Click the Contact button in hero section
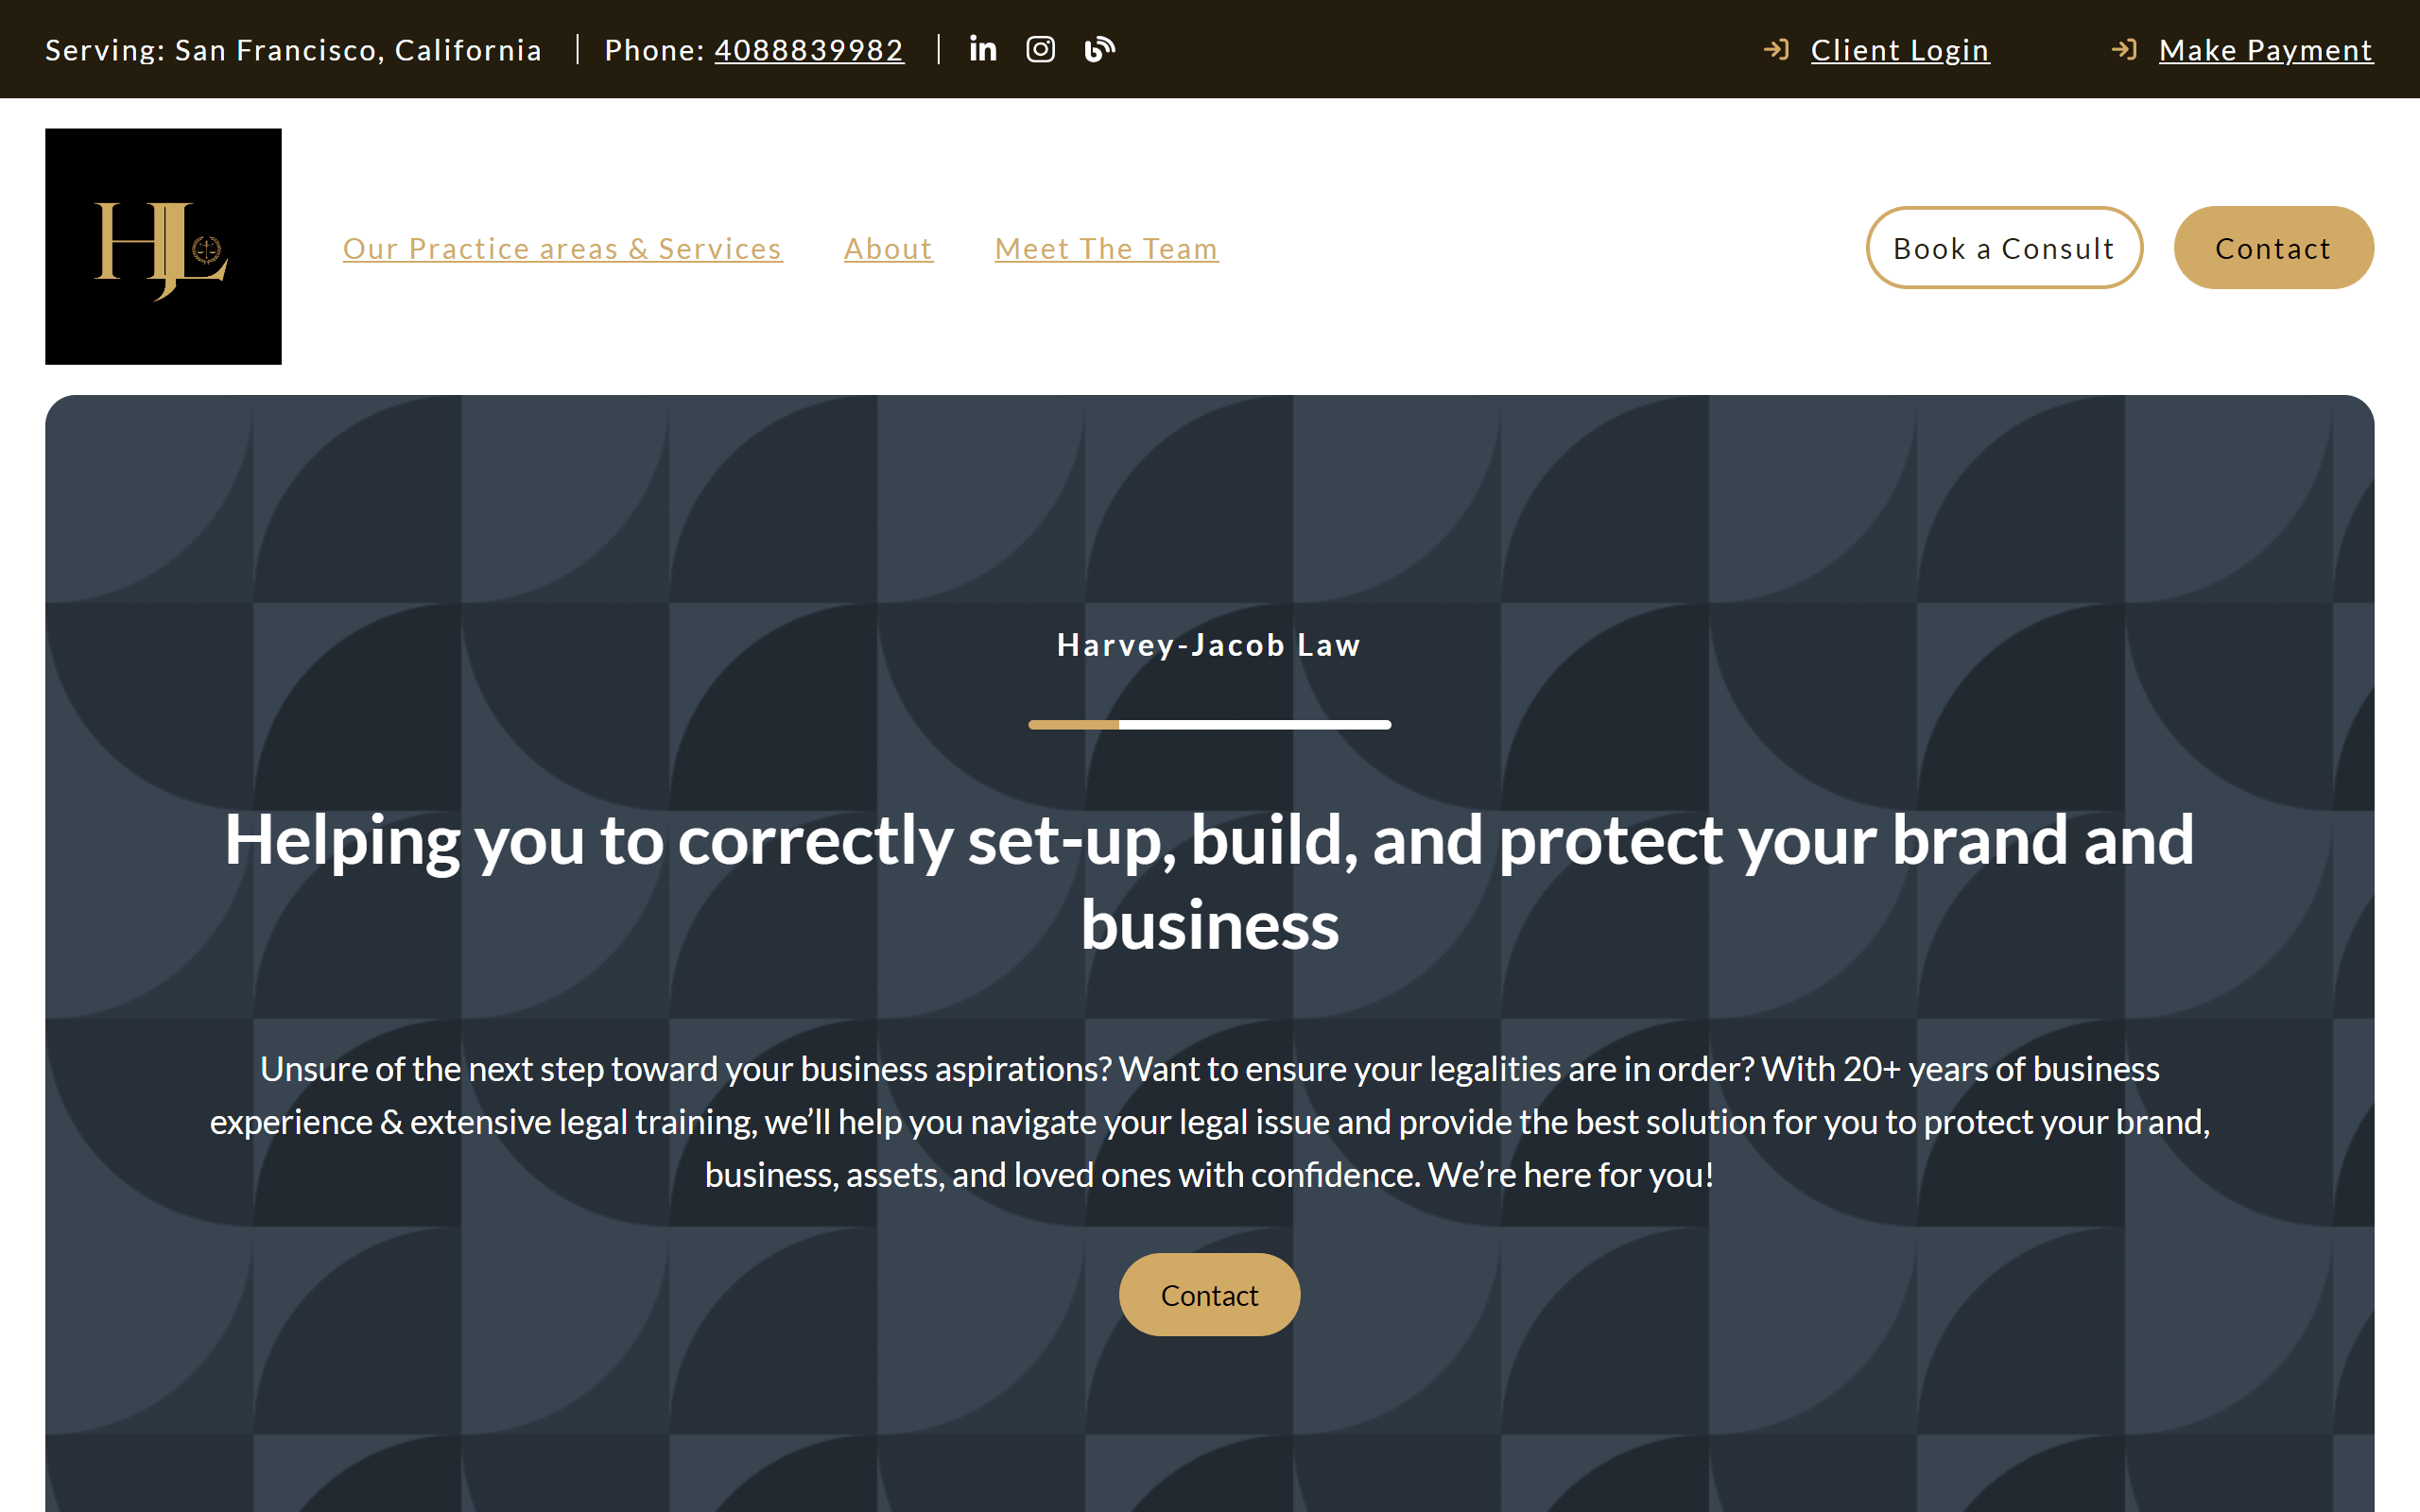Image resolution: width=2420 pixels, height=1512 pixels. [1209, 1293]
